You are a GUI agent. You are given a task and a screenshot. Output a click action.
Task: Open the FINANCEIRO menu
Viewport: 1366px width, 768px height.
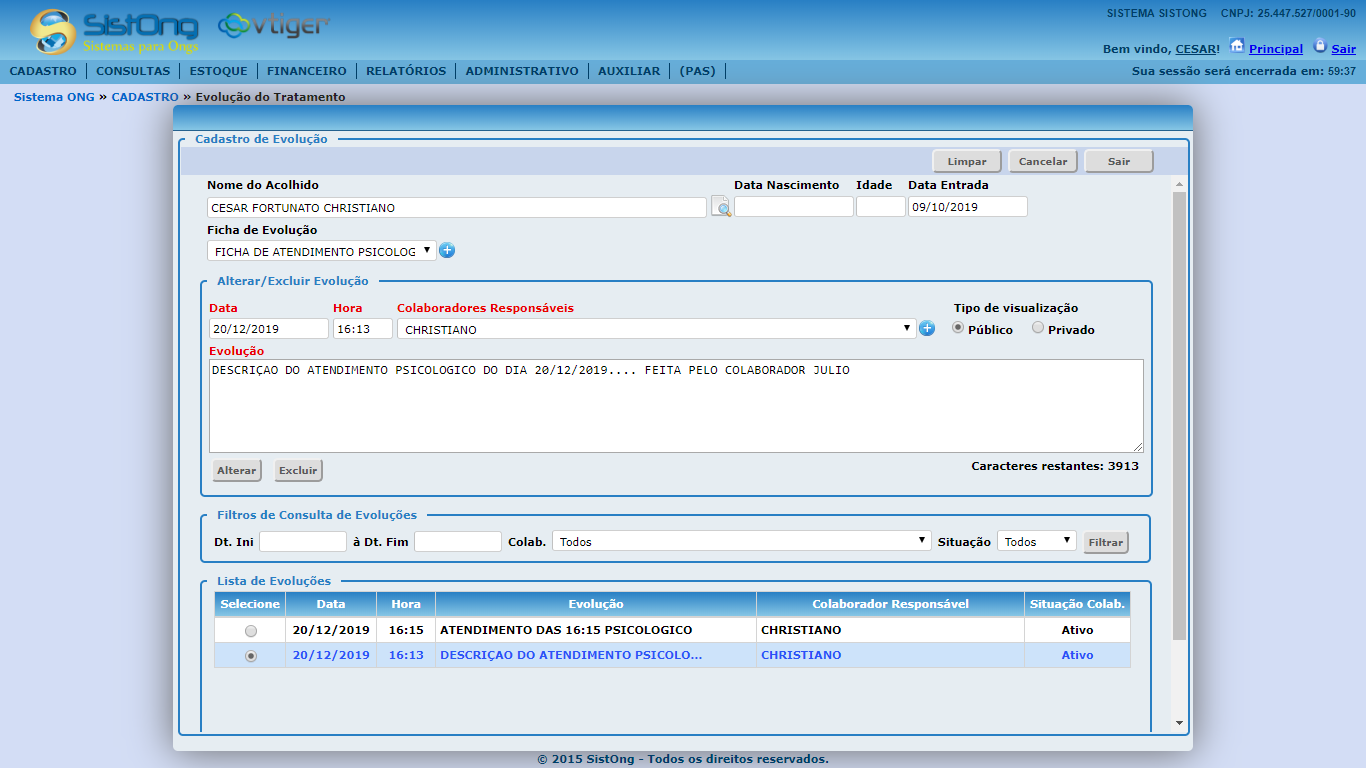click(x=307, y=71)
